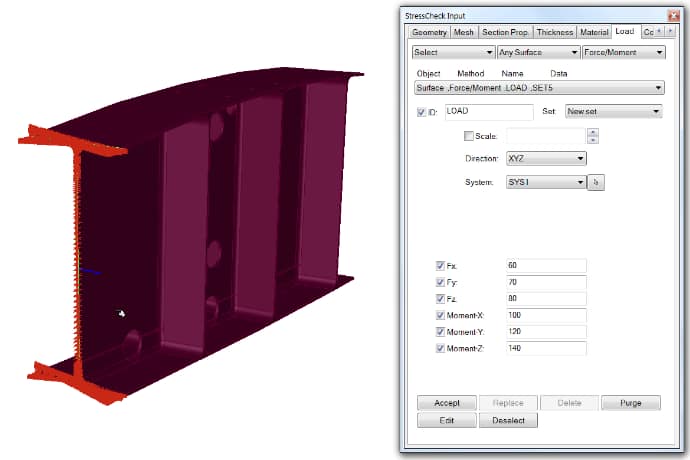Enable the Scale checkbox
The image size is (690, 460).
pyautogui.click(x=470, y=136)
